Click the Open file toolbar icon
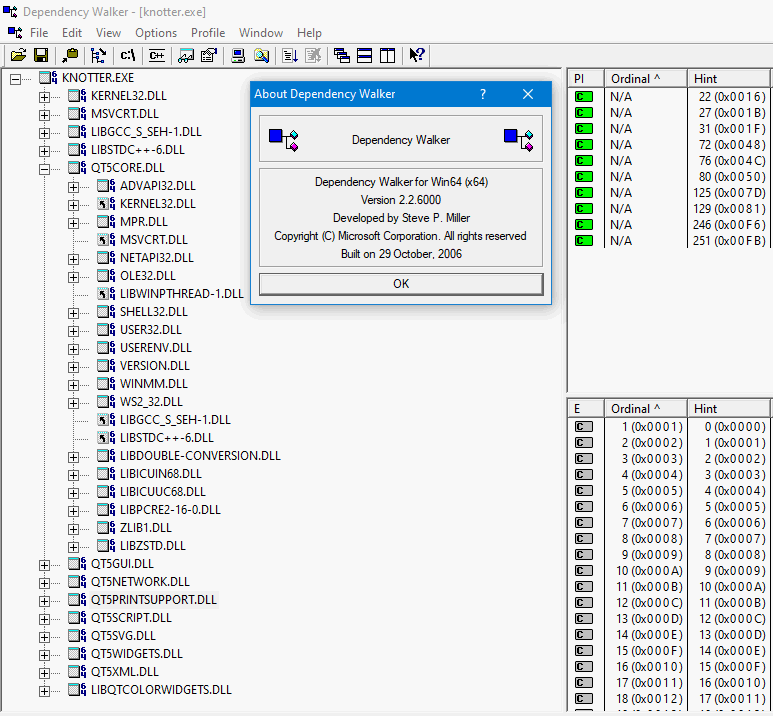 18,55
